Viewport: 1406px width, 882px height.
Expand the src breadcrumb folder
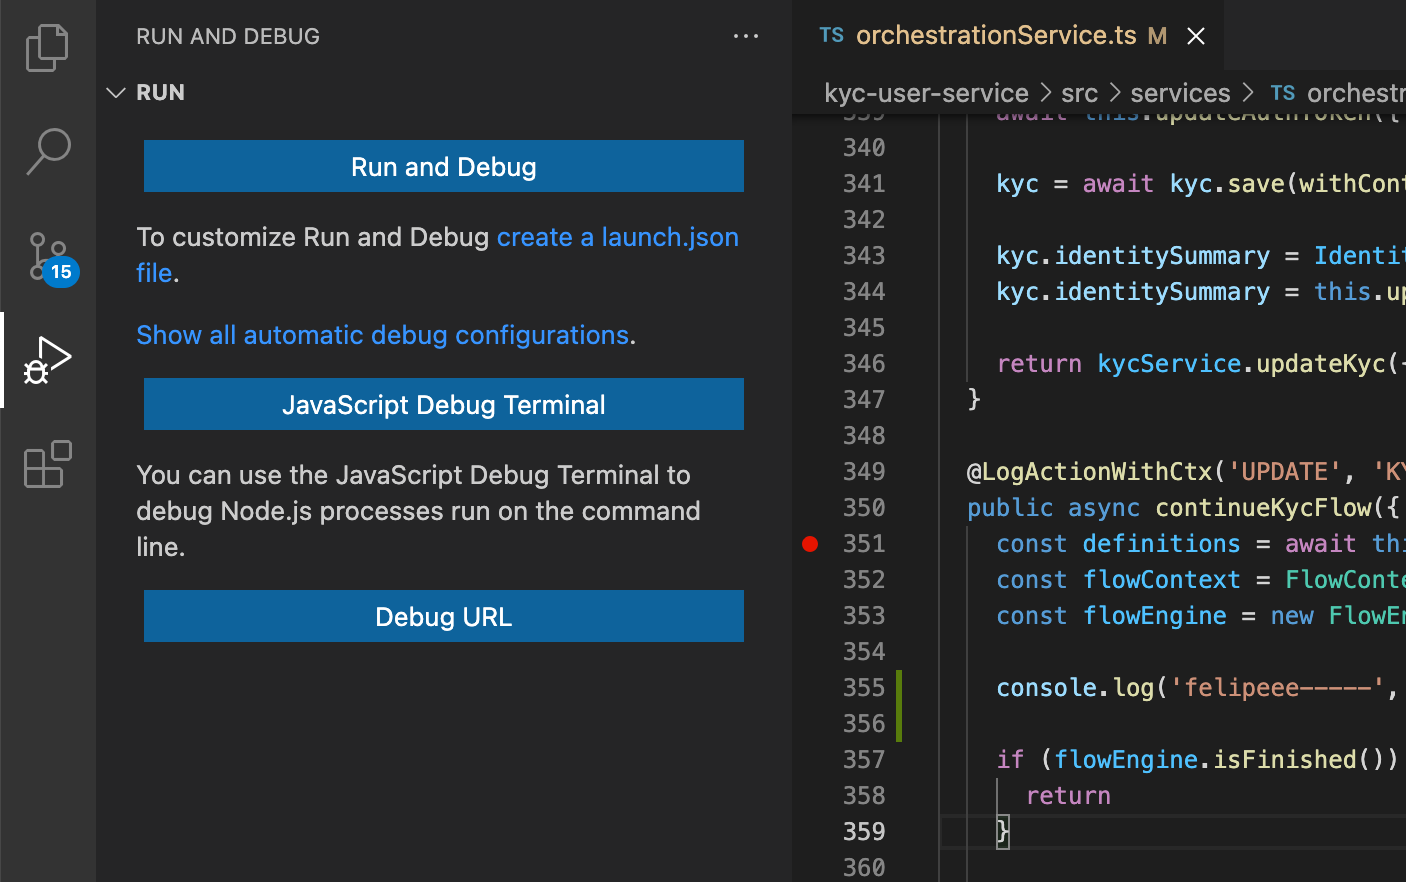coord(1079,93)
